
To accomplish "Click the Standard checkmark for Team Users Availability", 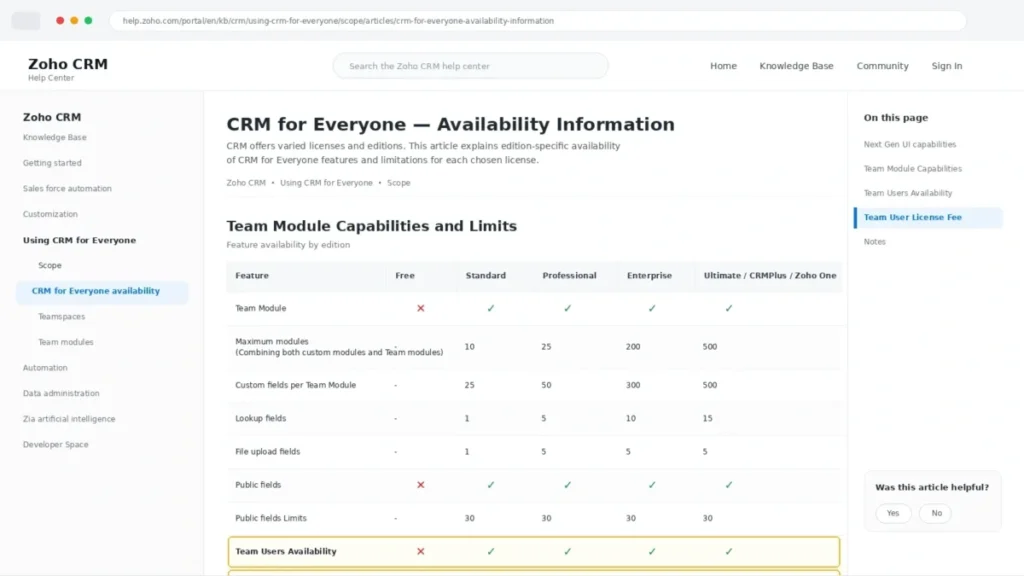I will [x=490, y=551].
